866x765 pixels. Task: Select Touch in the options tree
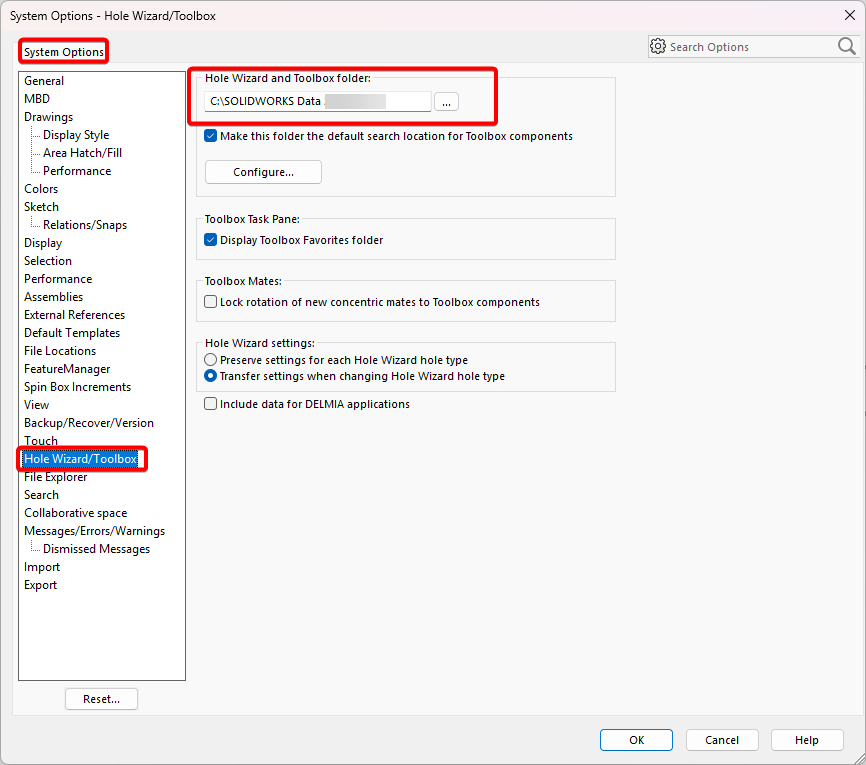click(x=41, y=441)
